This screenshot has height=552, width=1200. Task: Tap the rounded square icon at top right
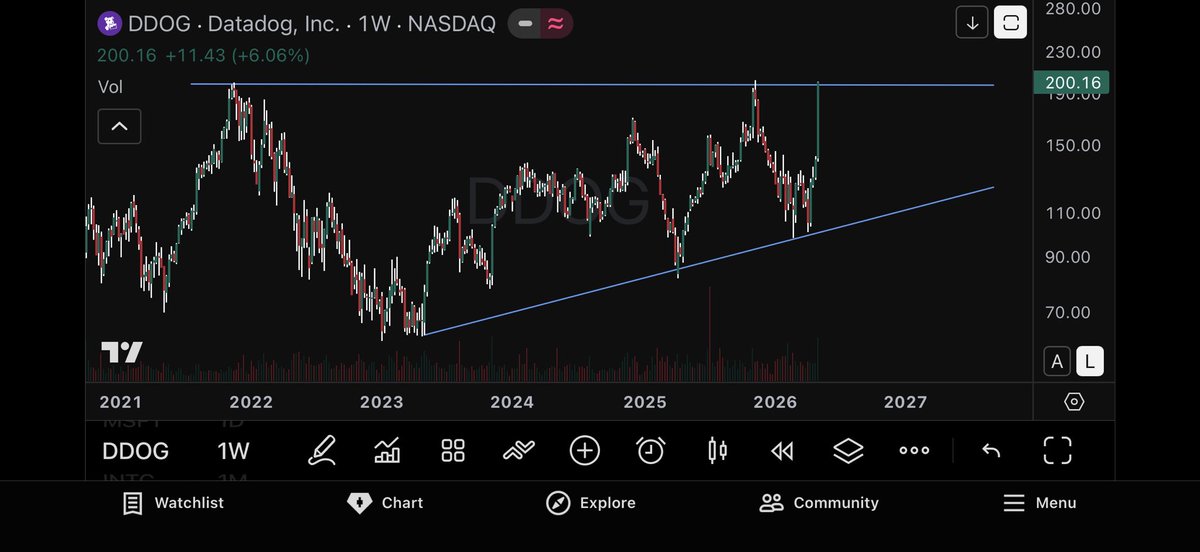pyautogui.click(x=1010, y=22)
